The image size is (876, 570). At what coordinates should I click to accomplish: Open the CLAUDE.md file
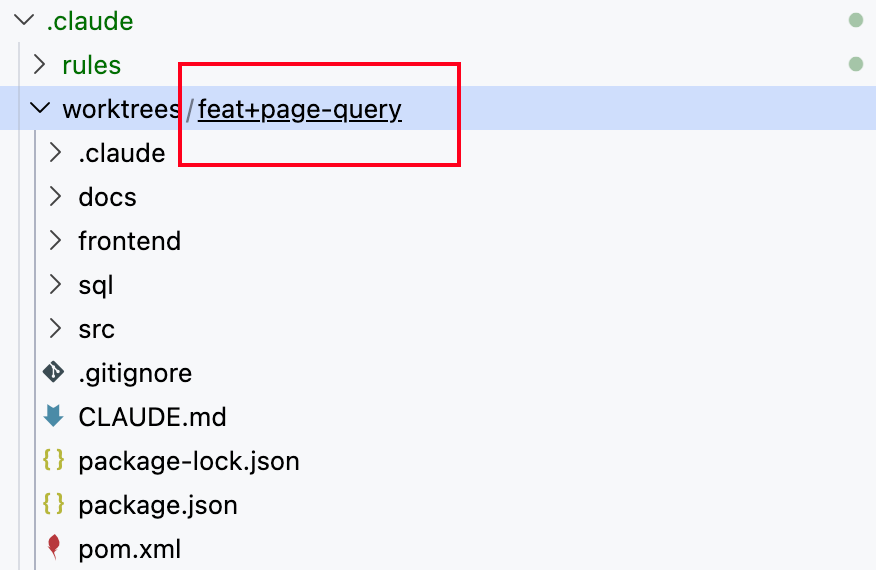(153, 417)
